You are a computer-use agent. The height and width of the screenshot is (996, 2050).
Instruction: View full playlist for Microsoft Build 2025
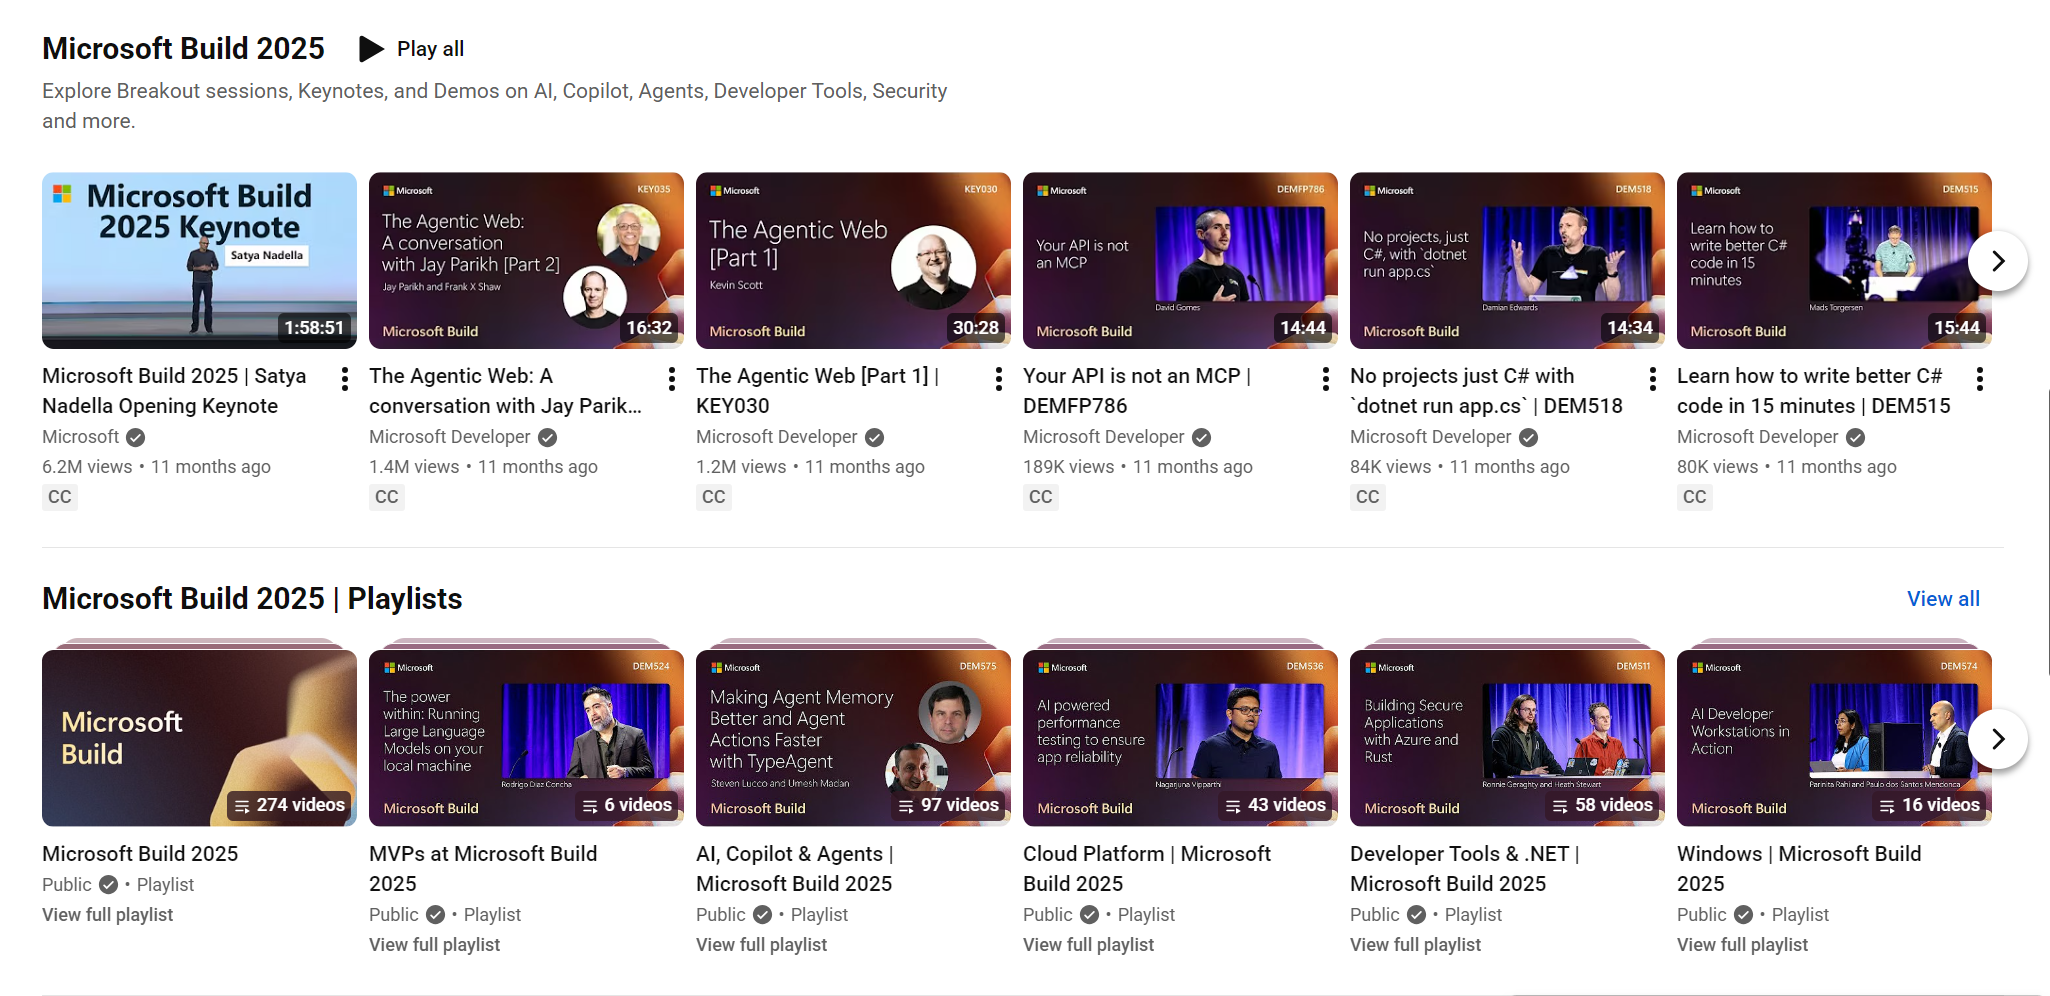pyautogui.click(x=107, y=915)
